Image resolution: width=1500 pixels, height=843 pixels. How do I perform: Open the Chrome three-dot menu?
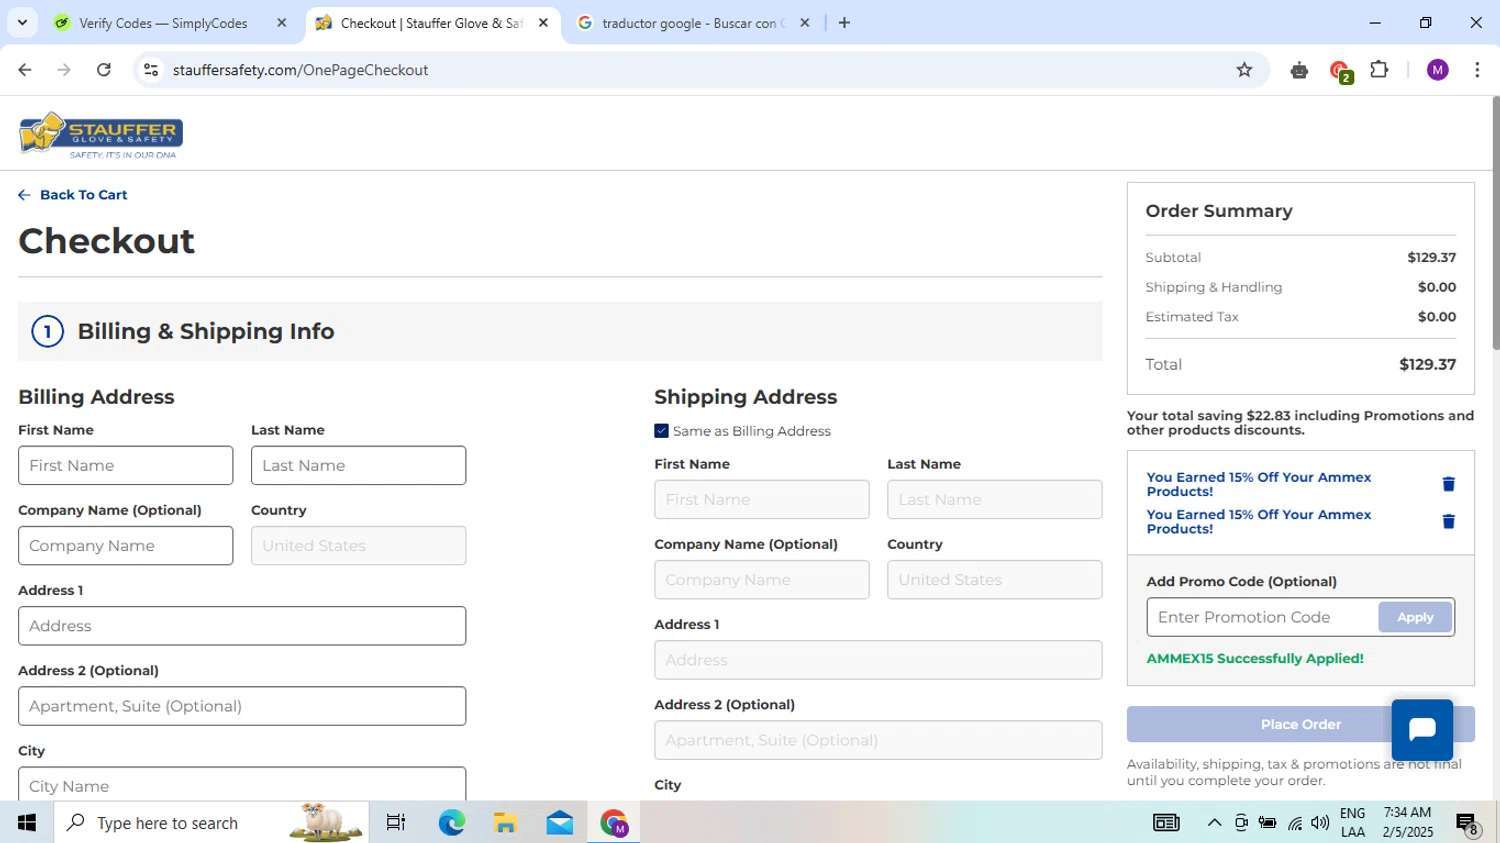(x=1477, y=70)
